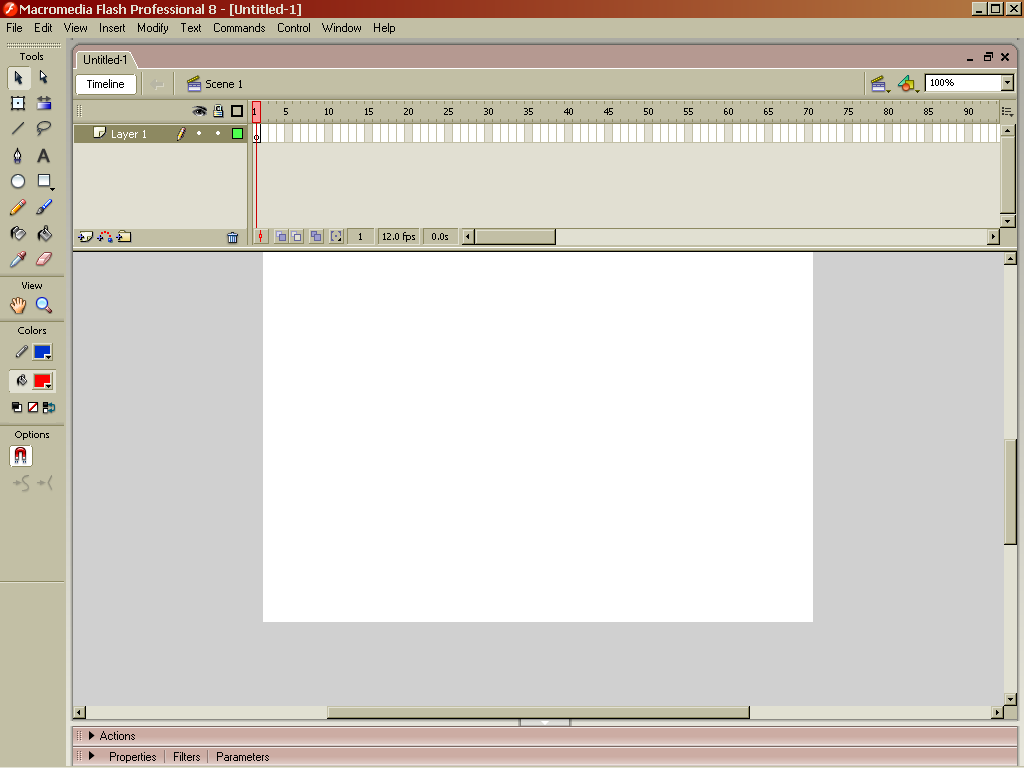Select the Oval tool
The image size is (1024, 768).
pos(18,182)
